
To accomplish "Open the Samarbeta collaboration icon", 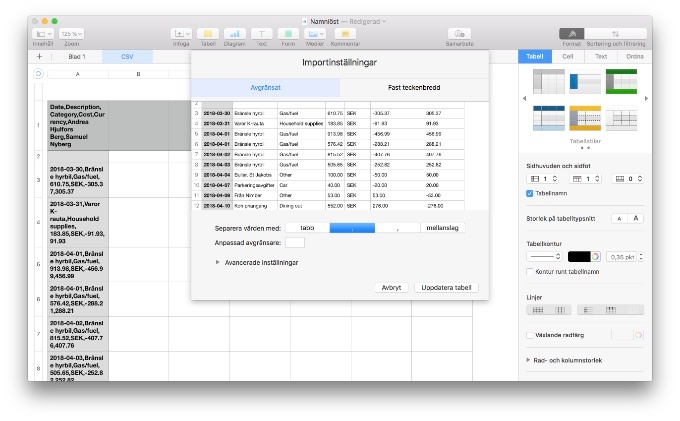I will point(459,34).
